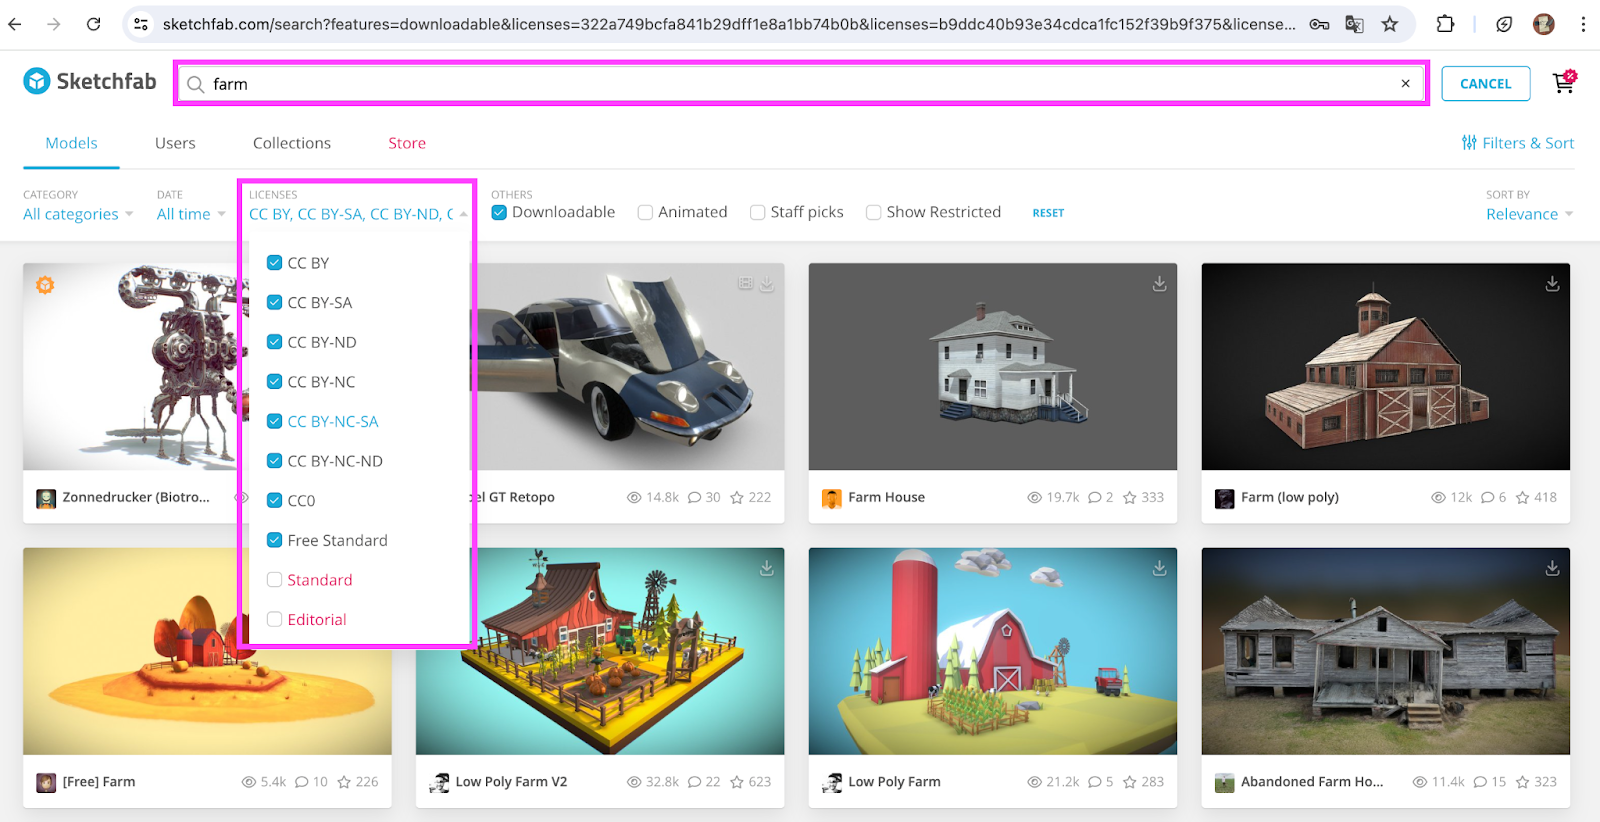Click like star on Low Poly Farm V2

737,782
